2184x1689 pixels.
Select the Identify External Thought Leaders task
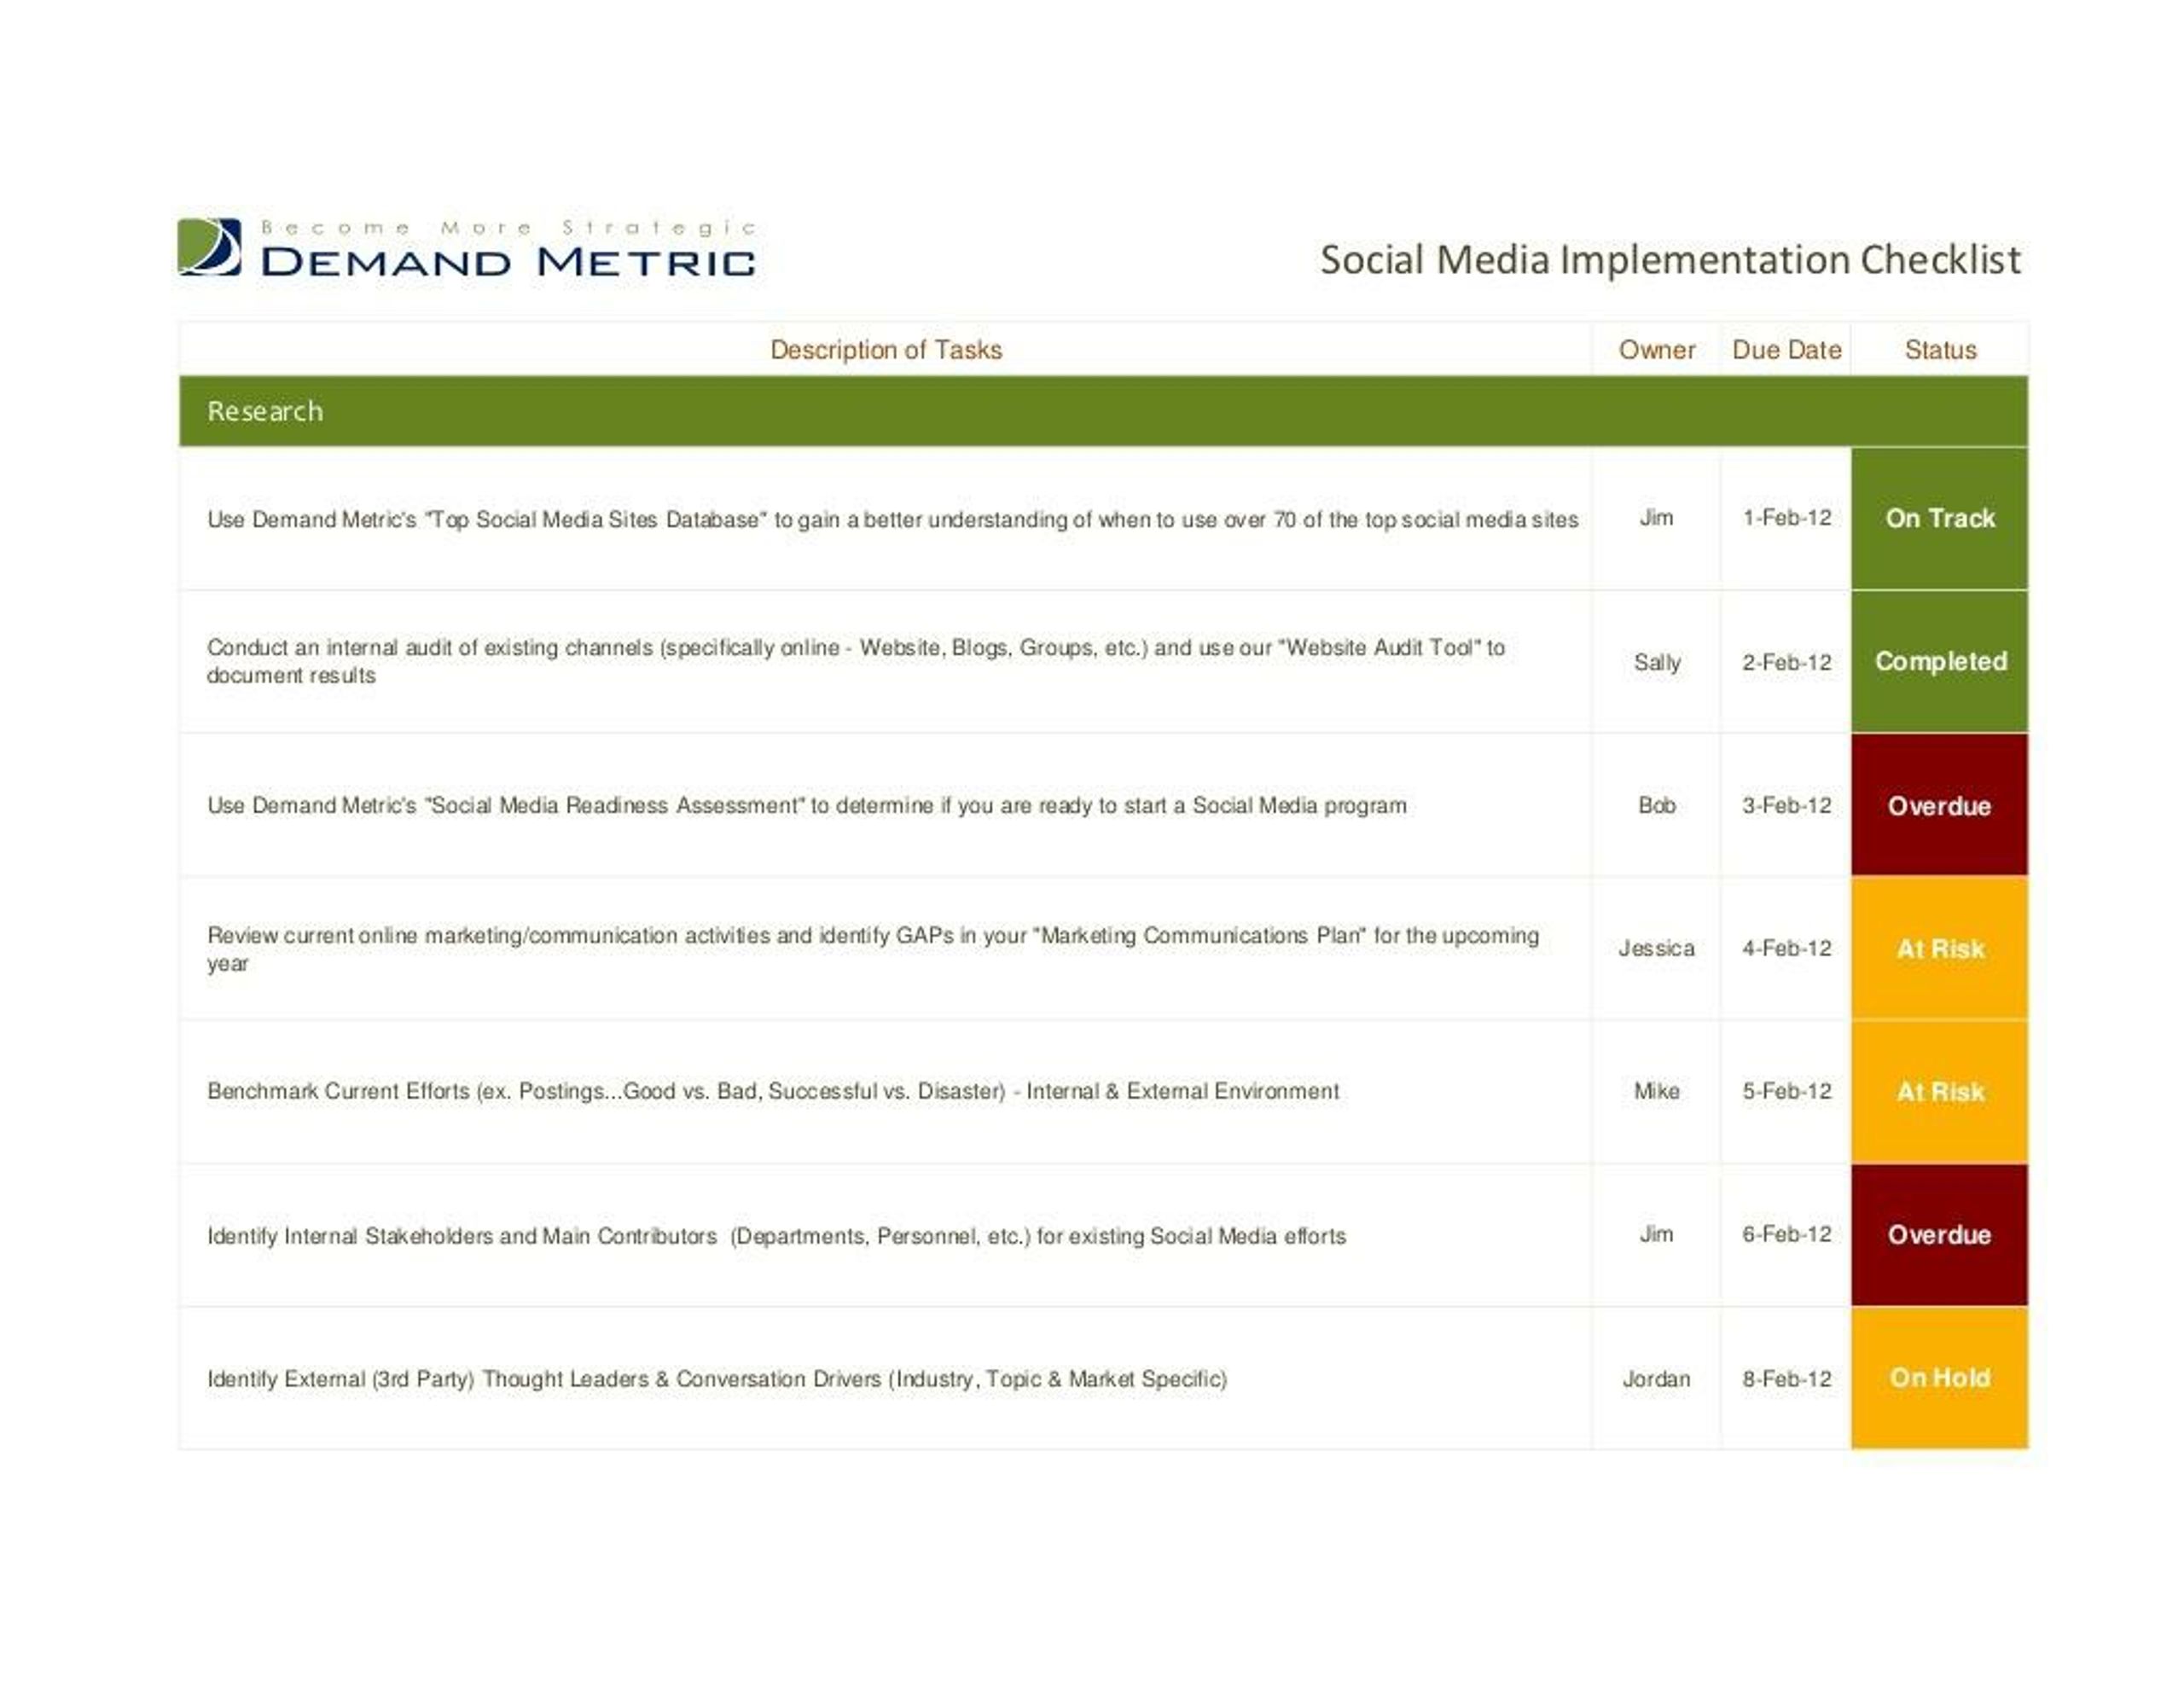point(716,1379)
